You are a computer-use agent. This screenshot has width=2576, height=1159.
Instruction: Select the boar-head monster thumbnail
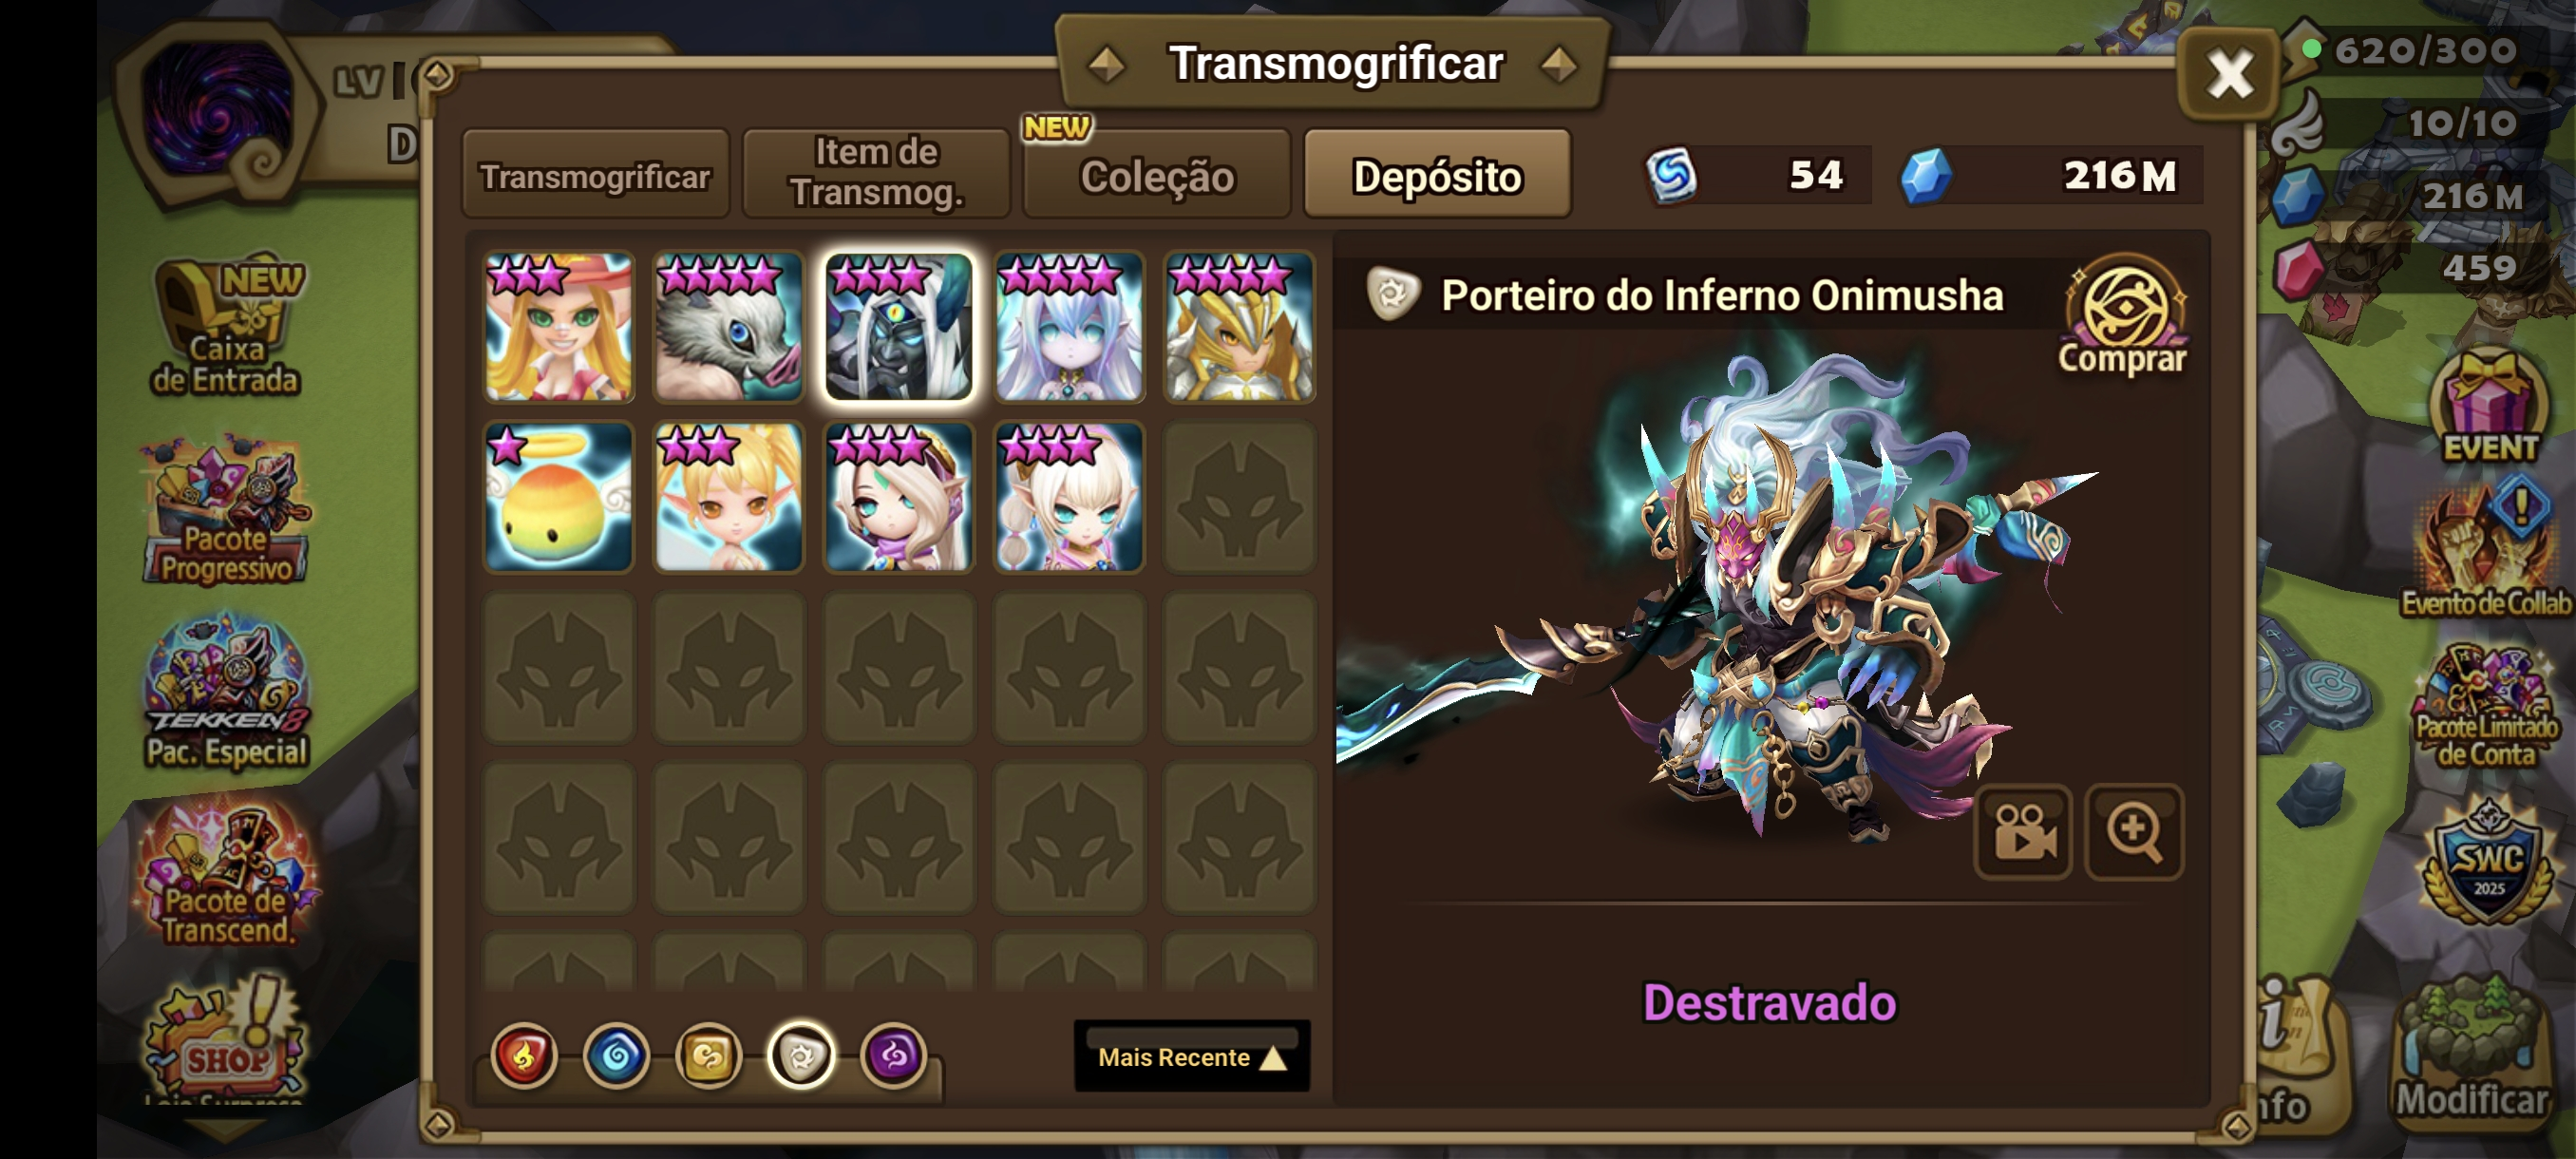[x=728, y=327]
